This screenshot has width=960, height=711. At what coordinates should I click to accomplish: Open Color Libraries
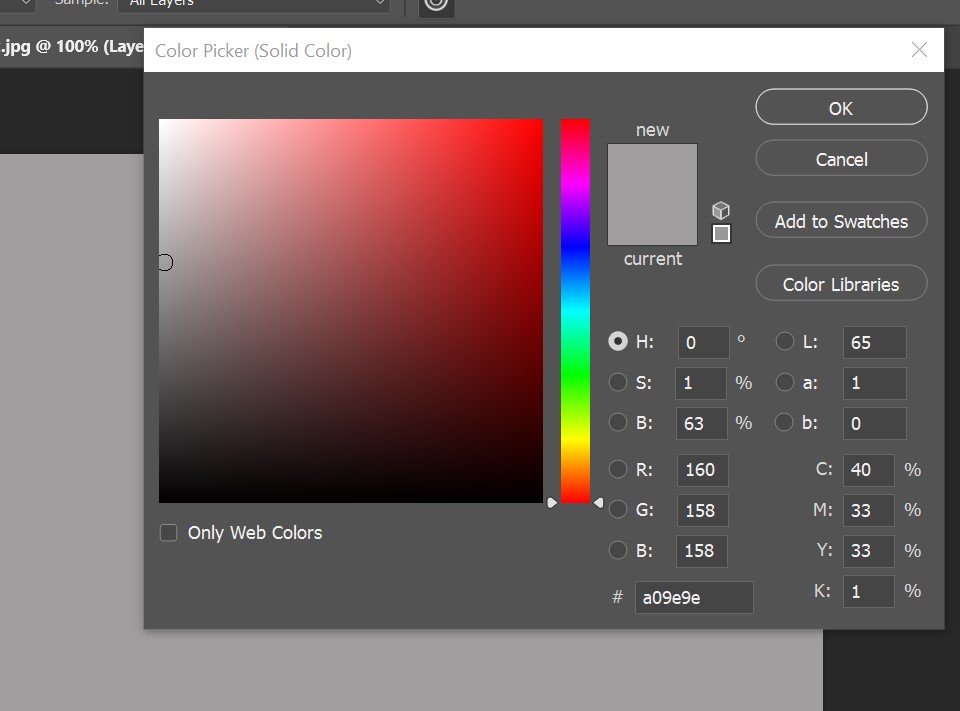[x=841, y=284]
